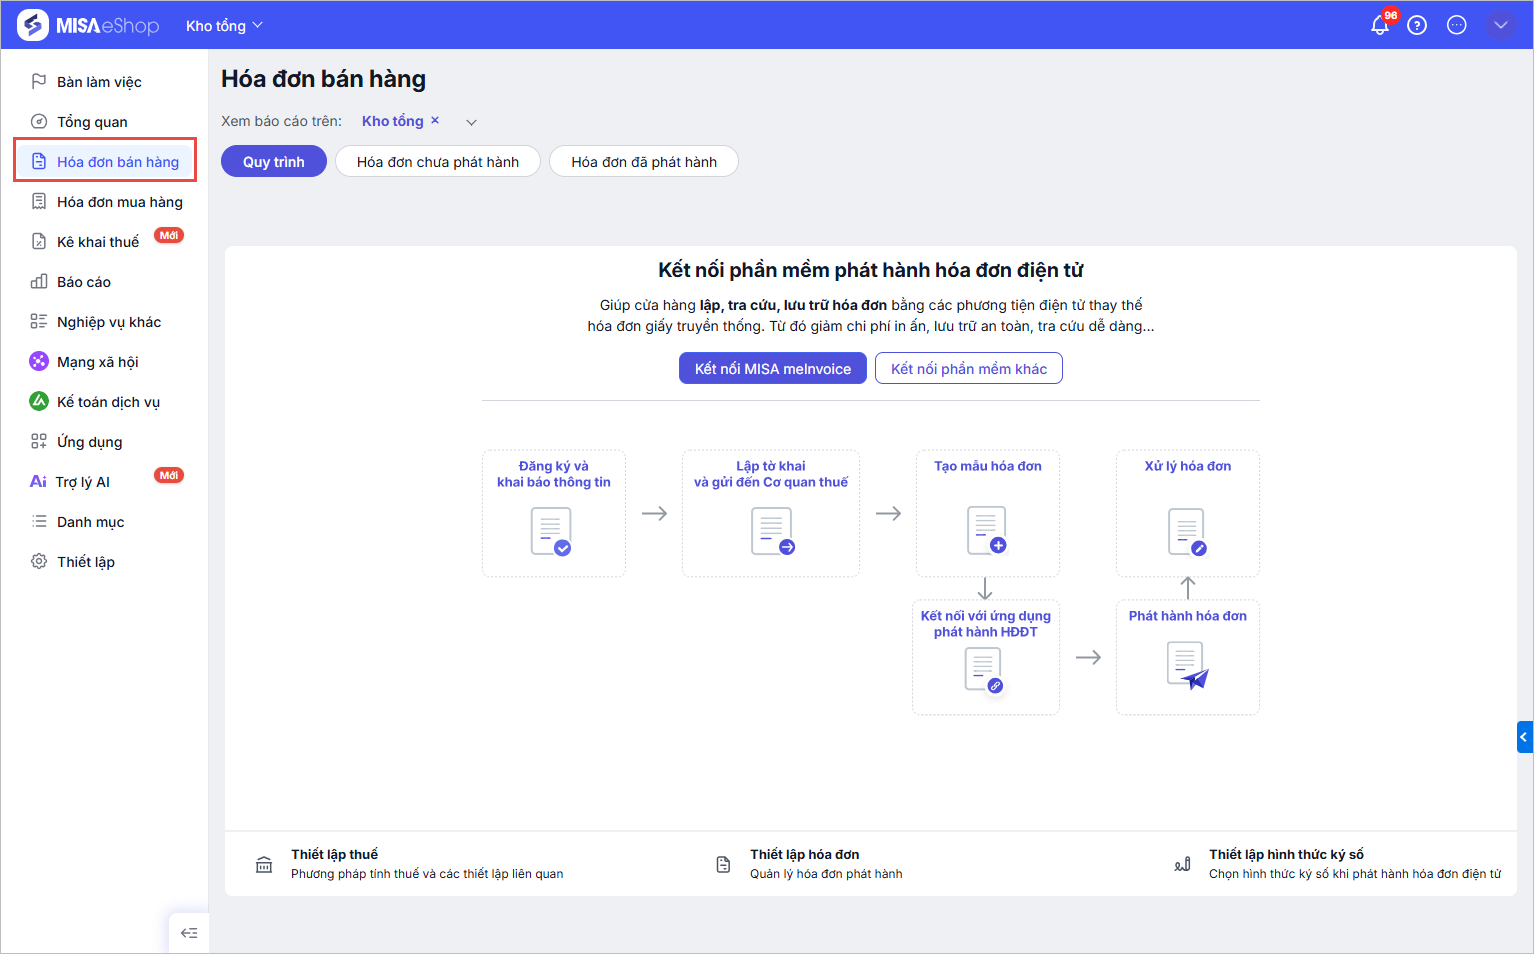The height and width of the screenshot is (954, 1534).
Task: Expand the Kho tổng header dropdown
Action: tap(224, 26)
